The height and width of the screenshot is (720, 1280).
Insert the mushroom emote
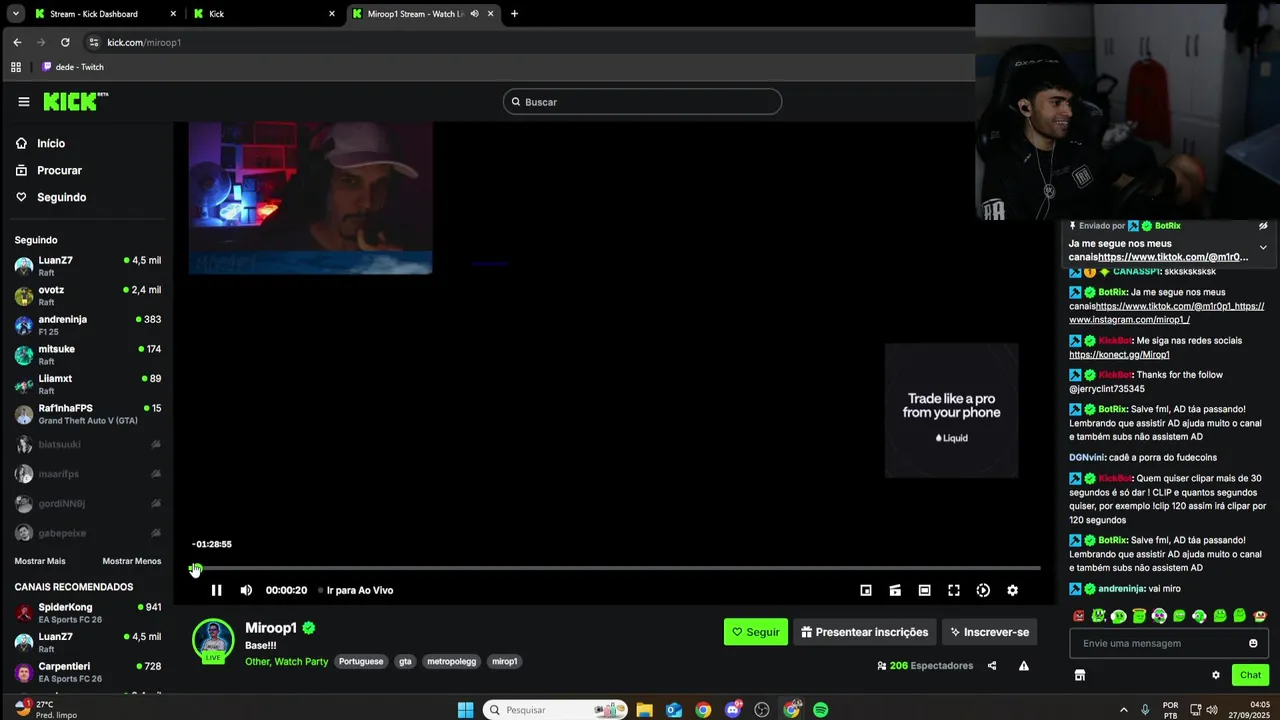point(1260,616)
